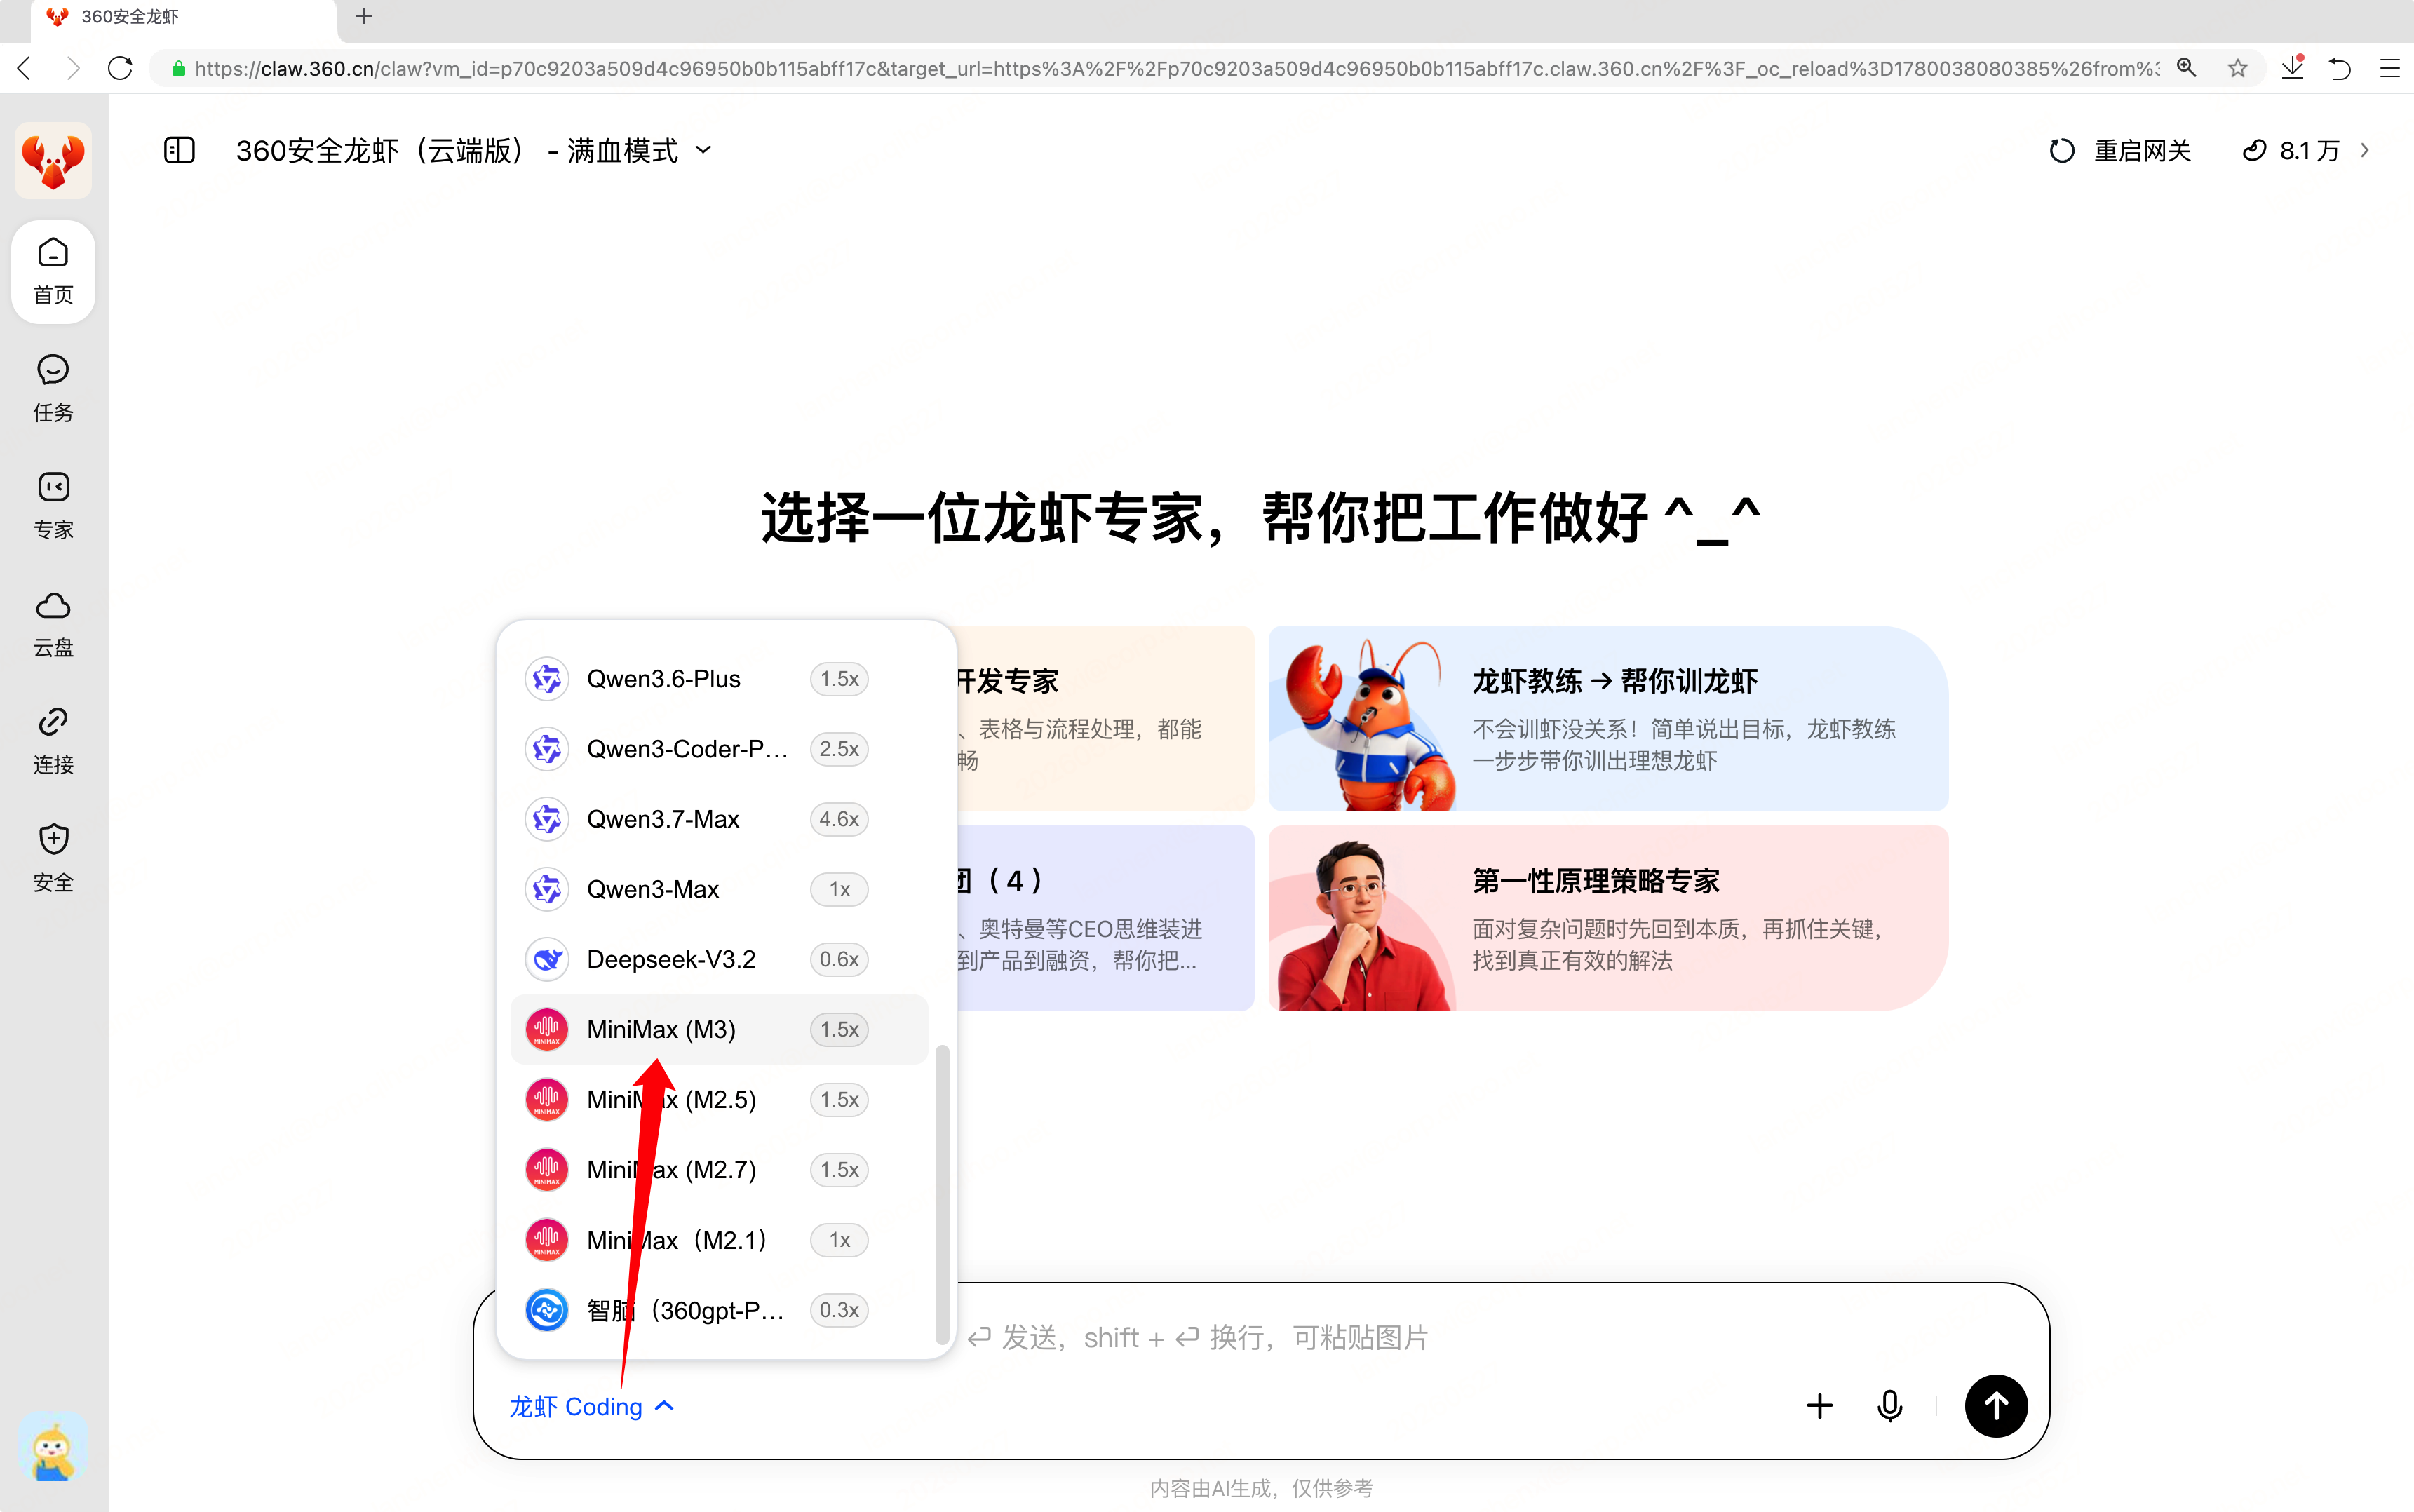This screenshot has width=2414, height=1512.
Task: Reload the page with refresh icon
Action: click(x=120, y=68)
